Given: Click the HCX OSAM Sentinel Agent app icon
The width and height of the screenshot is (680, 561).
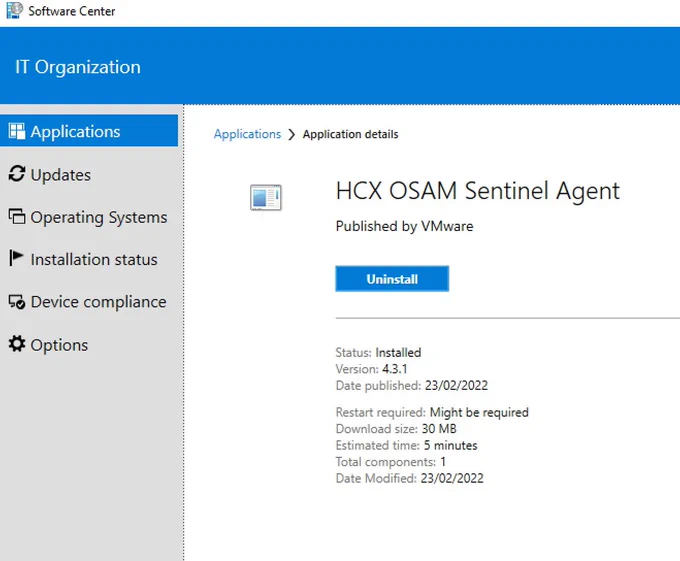Looking at the screenshot, I should point(266,197).
